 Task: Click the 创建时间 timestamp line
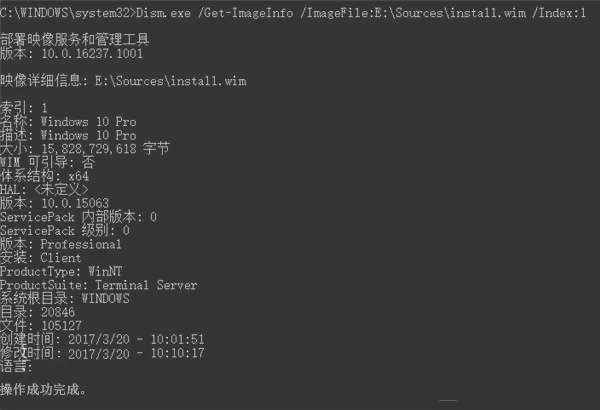click(x=102, y=339)
